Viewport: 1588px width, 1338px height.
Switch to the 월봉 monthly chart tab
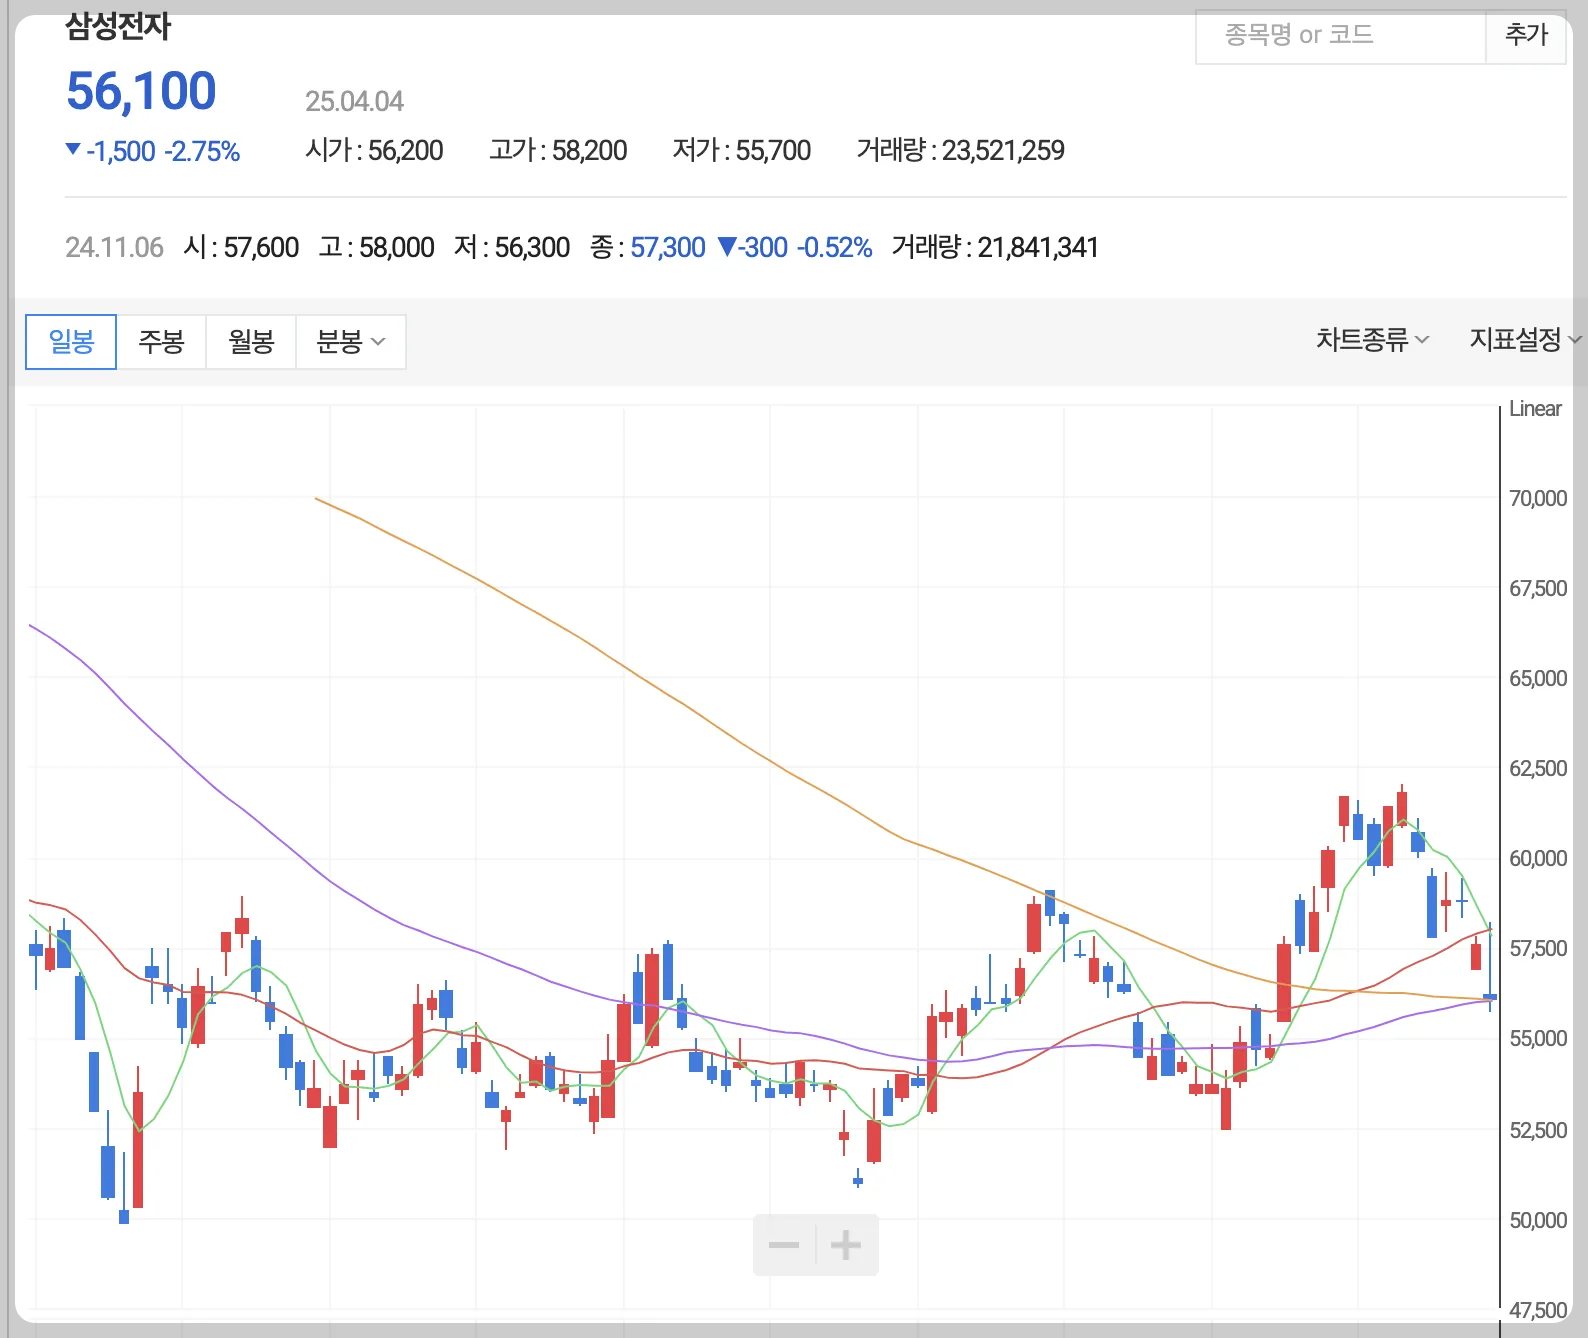(251, 342)
